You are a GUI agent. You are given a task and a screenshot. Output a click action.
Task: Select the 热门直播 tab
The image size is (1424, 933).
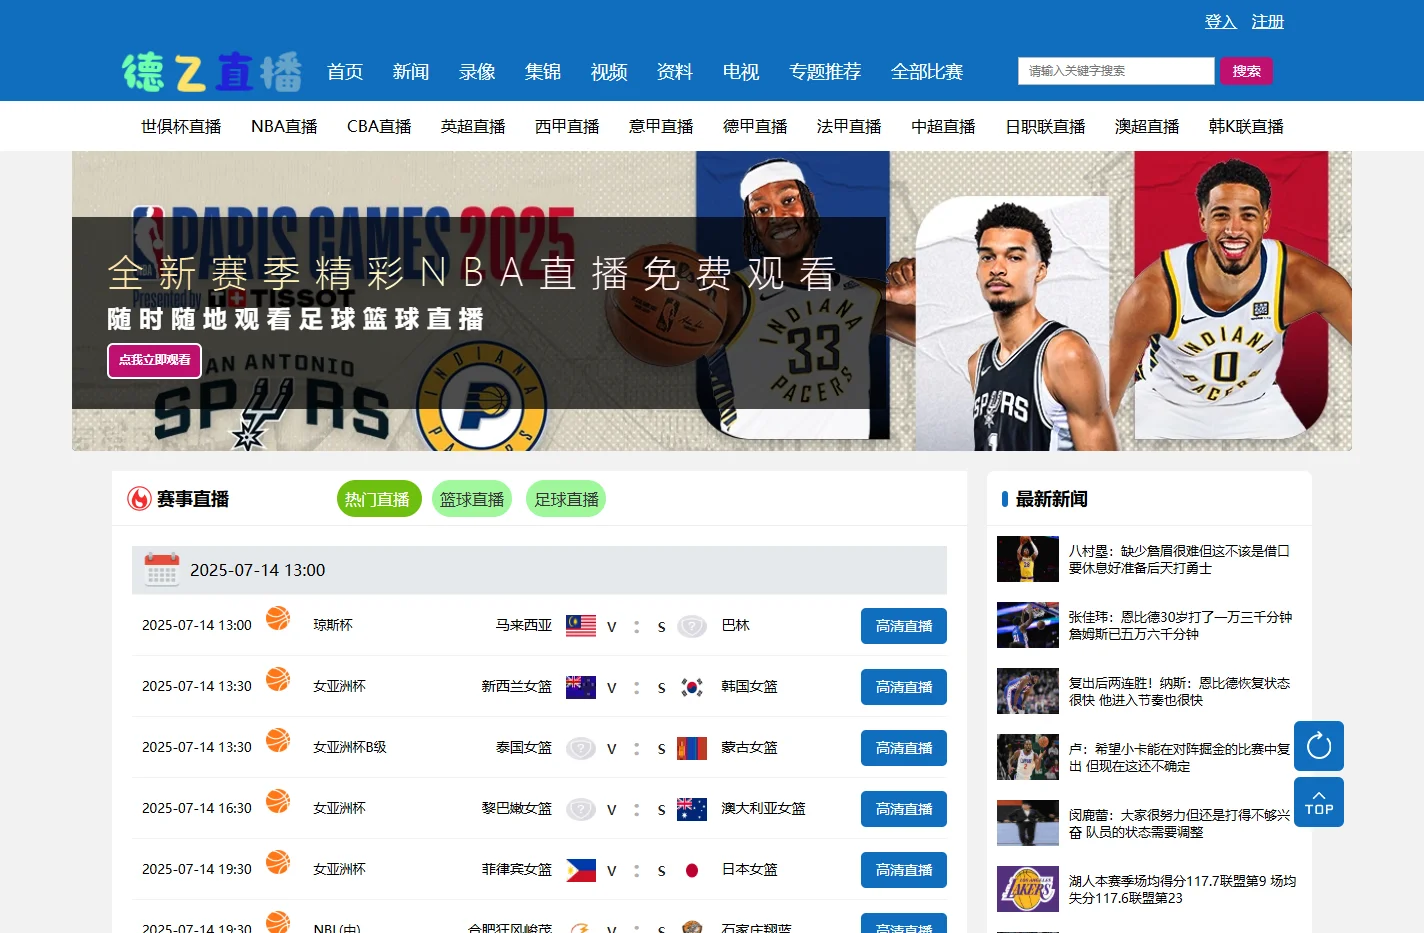[x=377, y=499]
